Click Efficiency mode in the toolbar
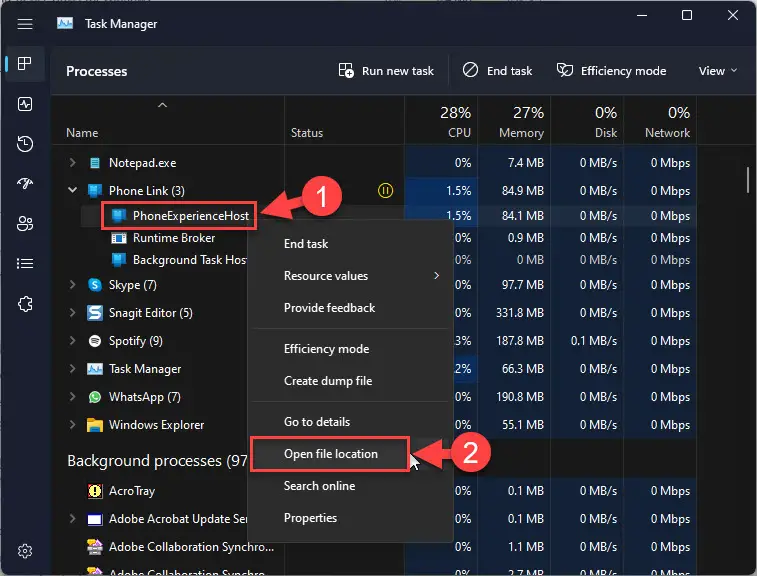 click(x=611, y=71)
